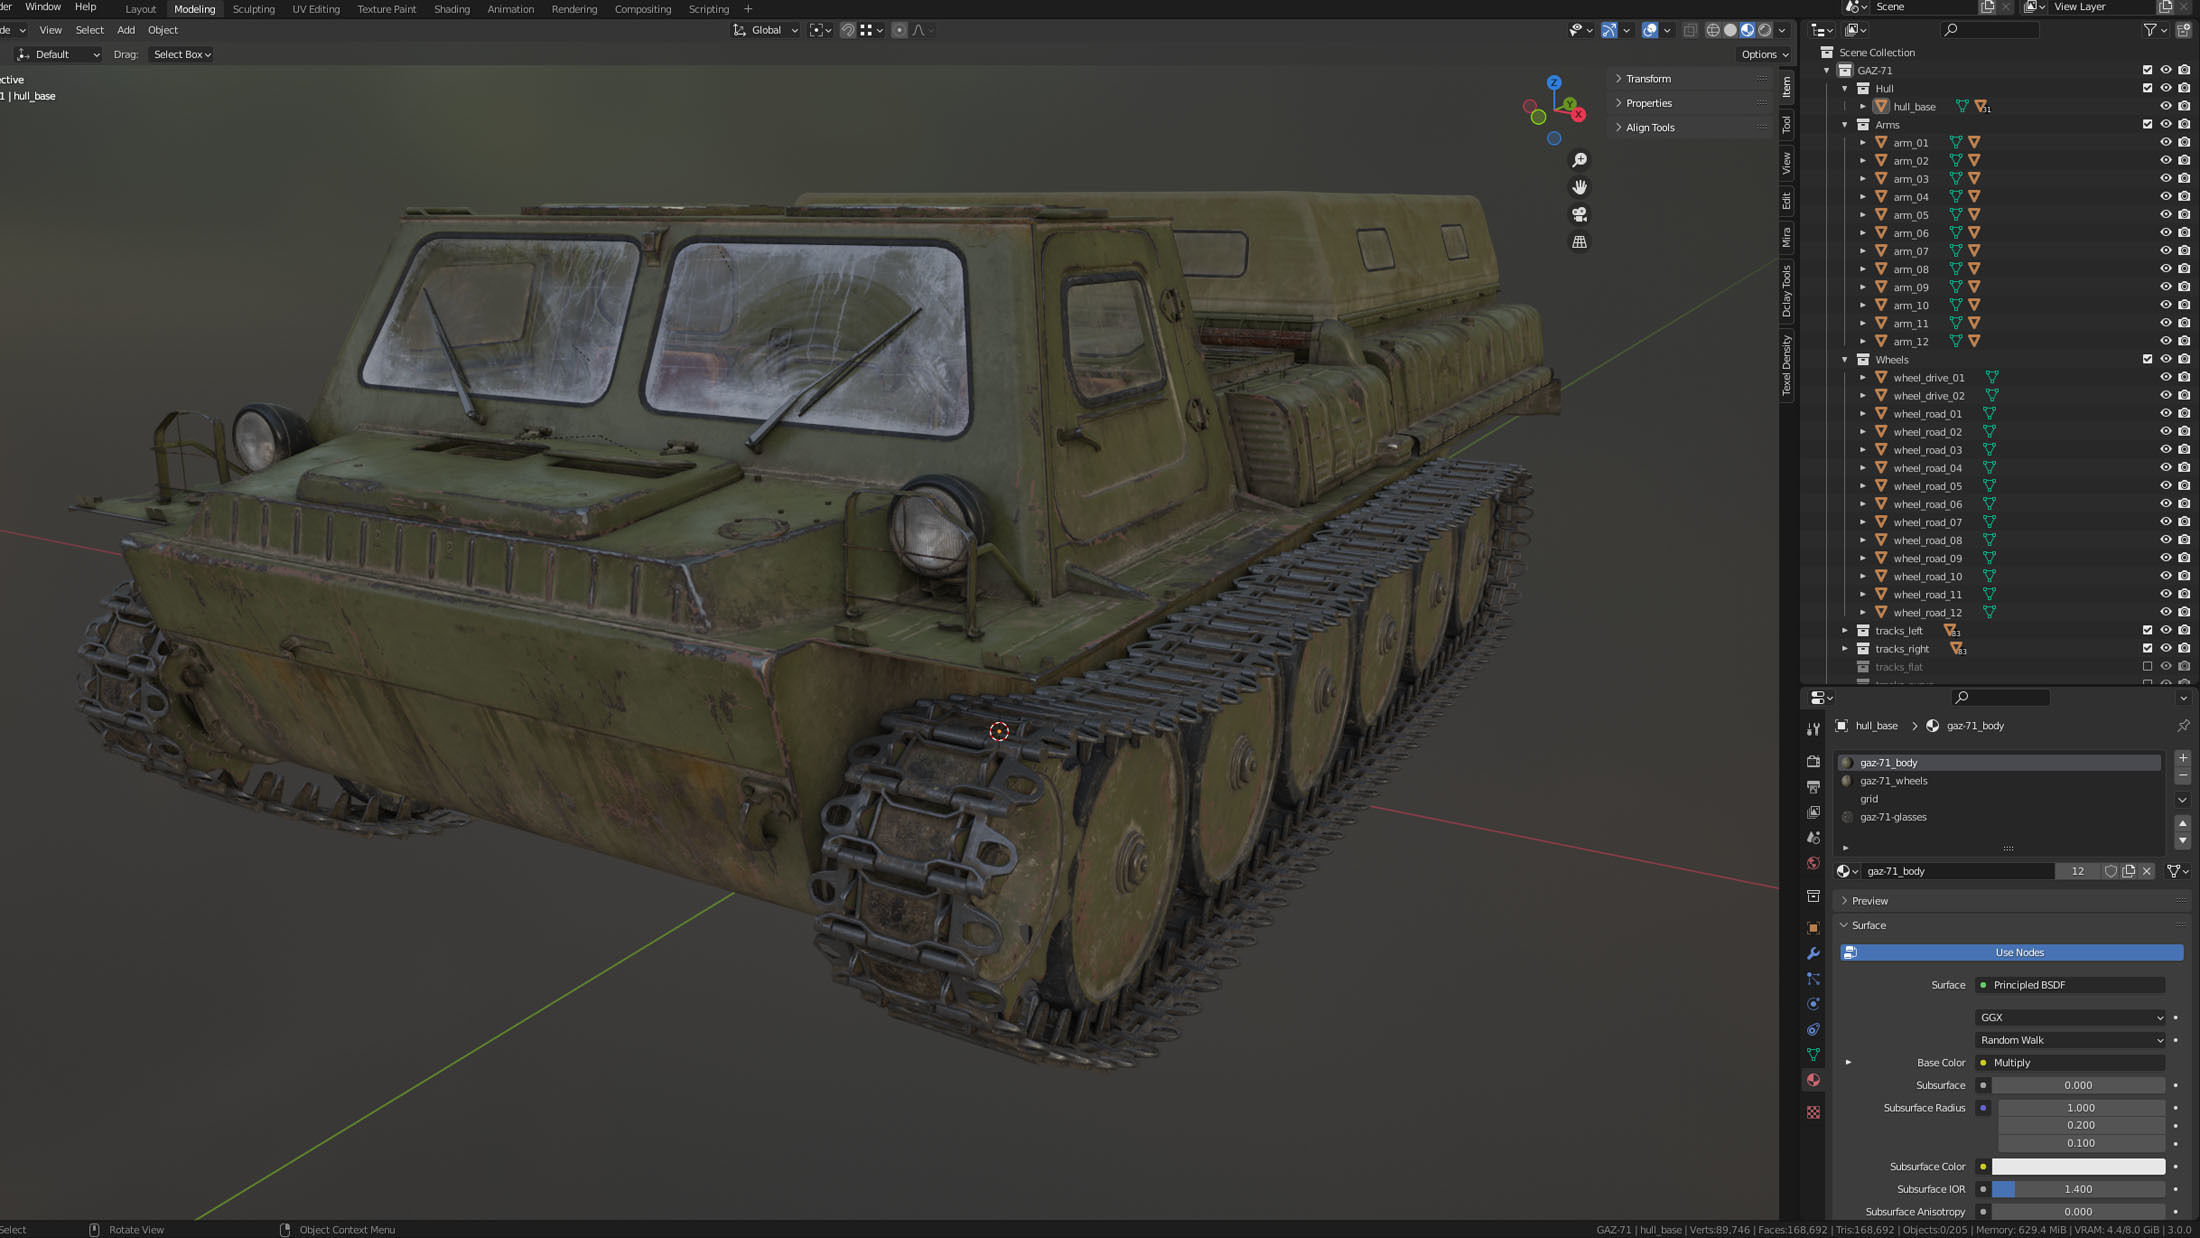Viewport: 2200px width, 1238px height.
Task: Open the World properties tab icon
Action: [x=1813, y=863]
